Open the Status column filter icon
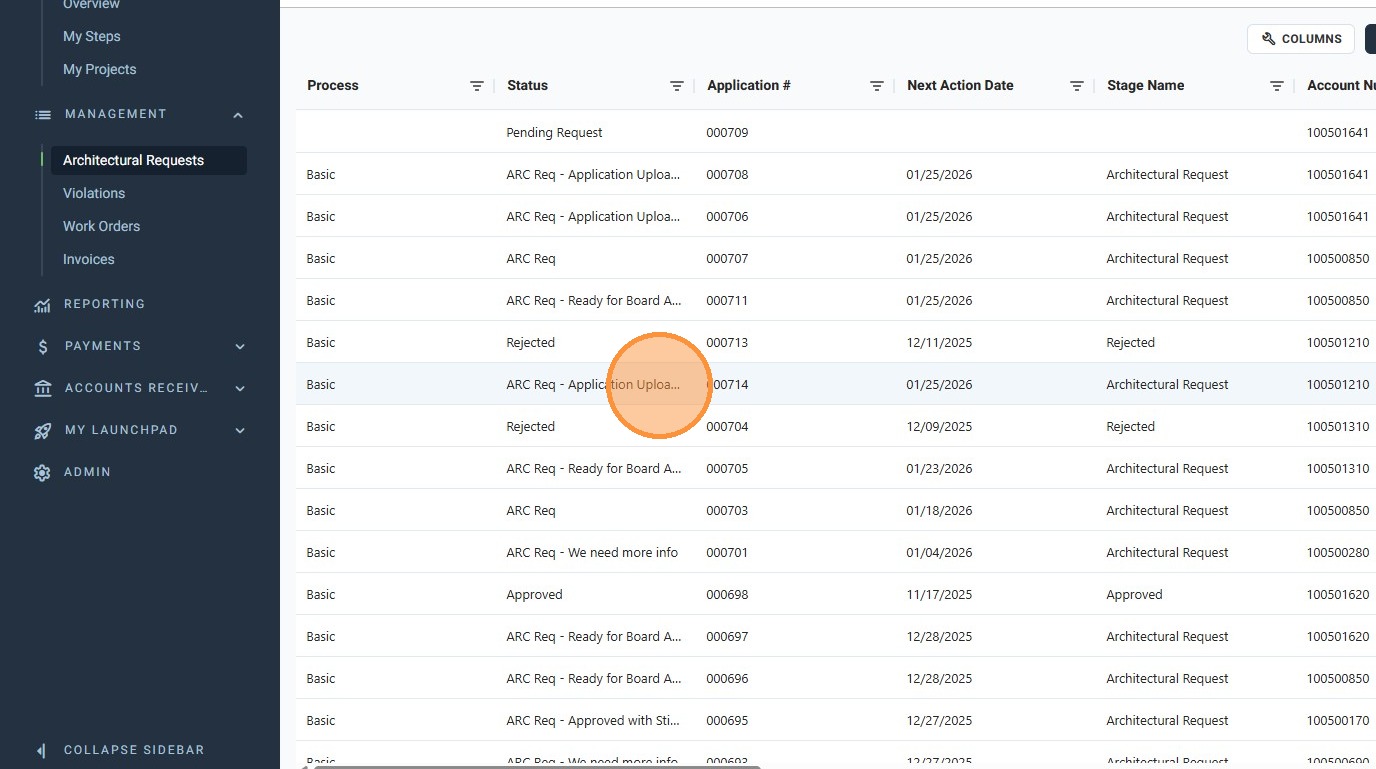1376x769 pixels. pos(677,86)
